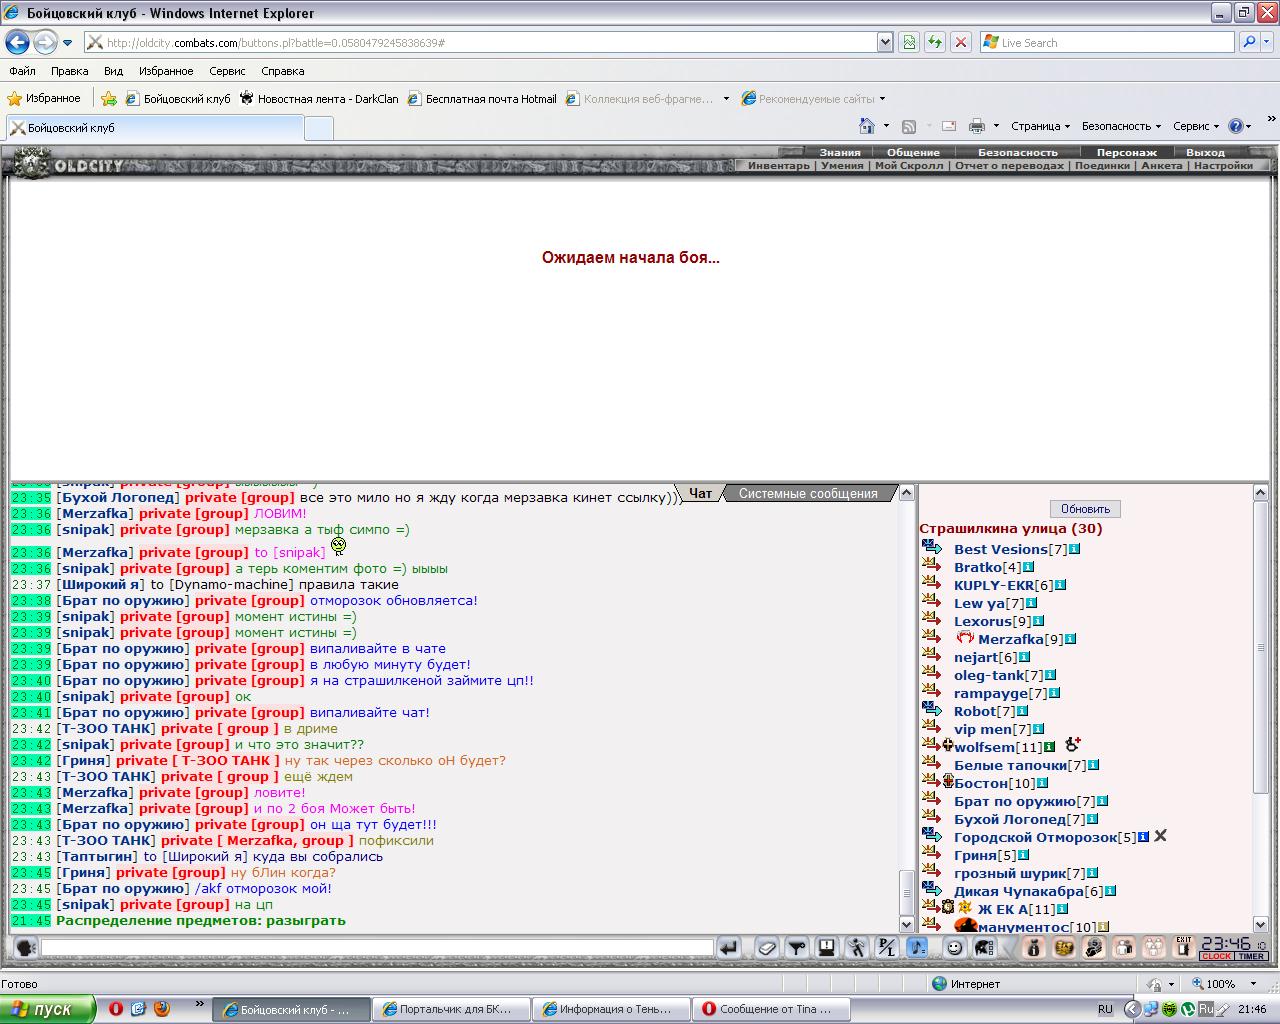Click the EXIT door icon in bottom toolbar
This screenshot has width=1280, height=1024.
[1184, 948]
